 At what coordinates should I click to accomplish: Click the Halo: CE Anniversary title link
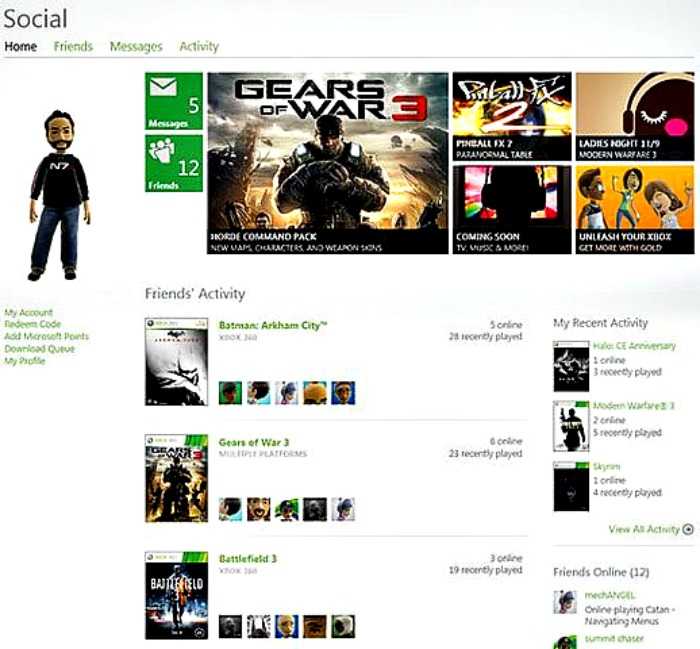(634, 346)
